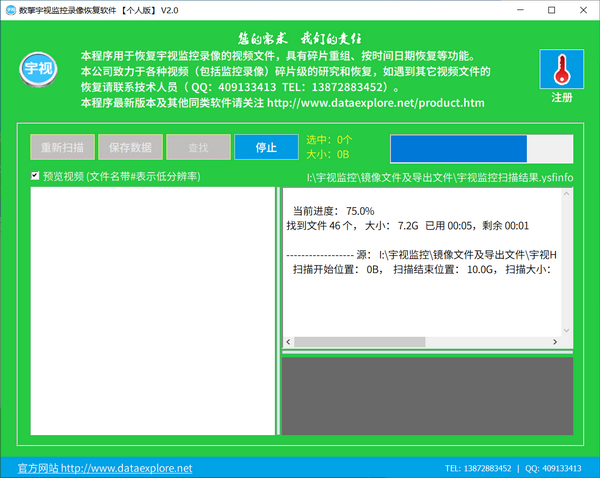Open registration via the thermometer icon
Image resolution: width=600 pixels, height=478 pixels.
pyautogui.click(x=561, y=69)
